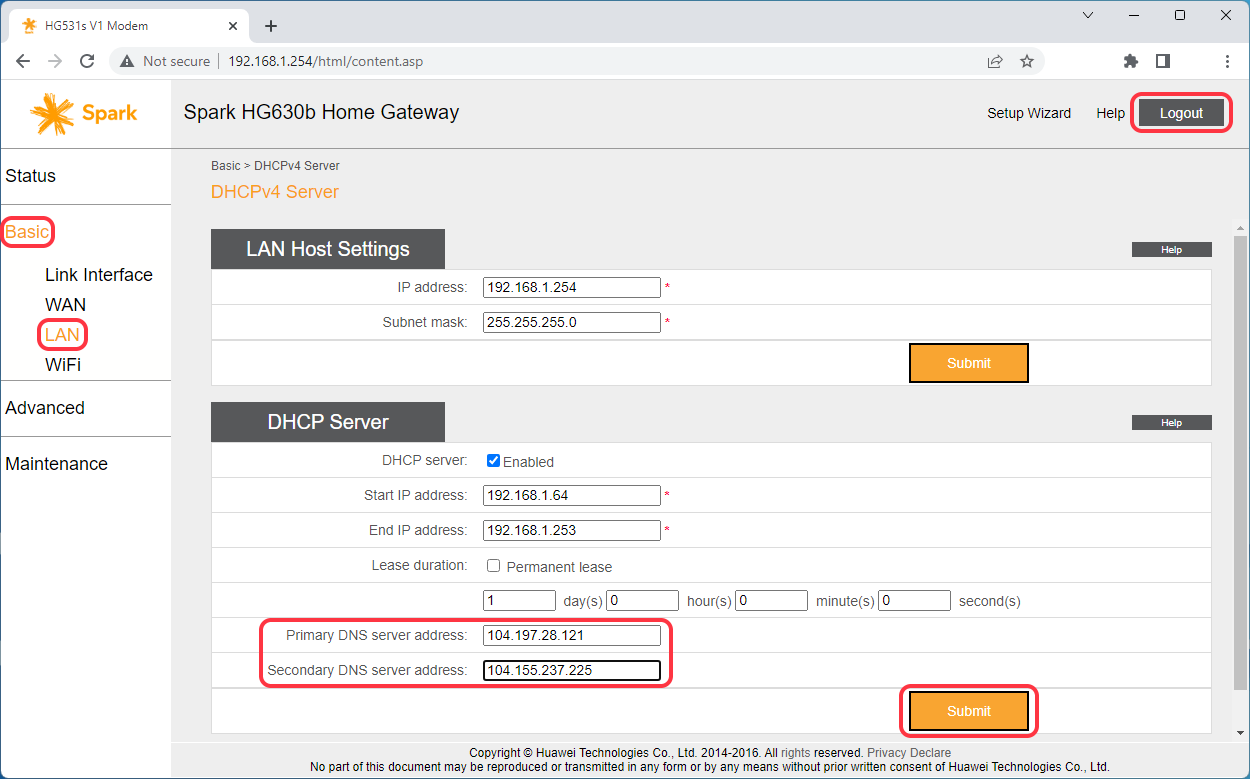The image size is (1250, 779).
Task: Click the Secondary DNS server address field
Action: [x=572, y=670]
